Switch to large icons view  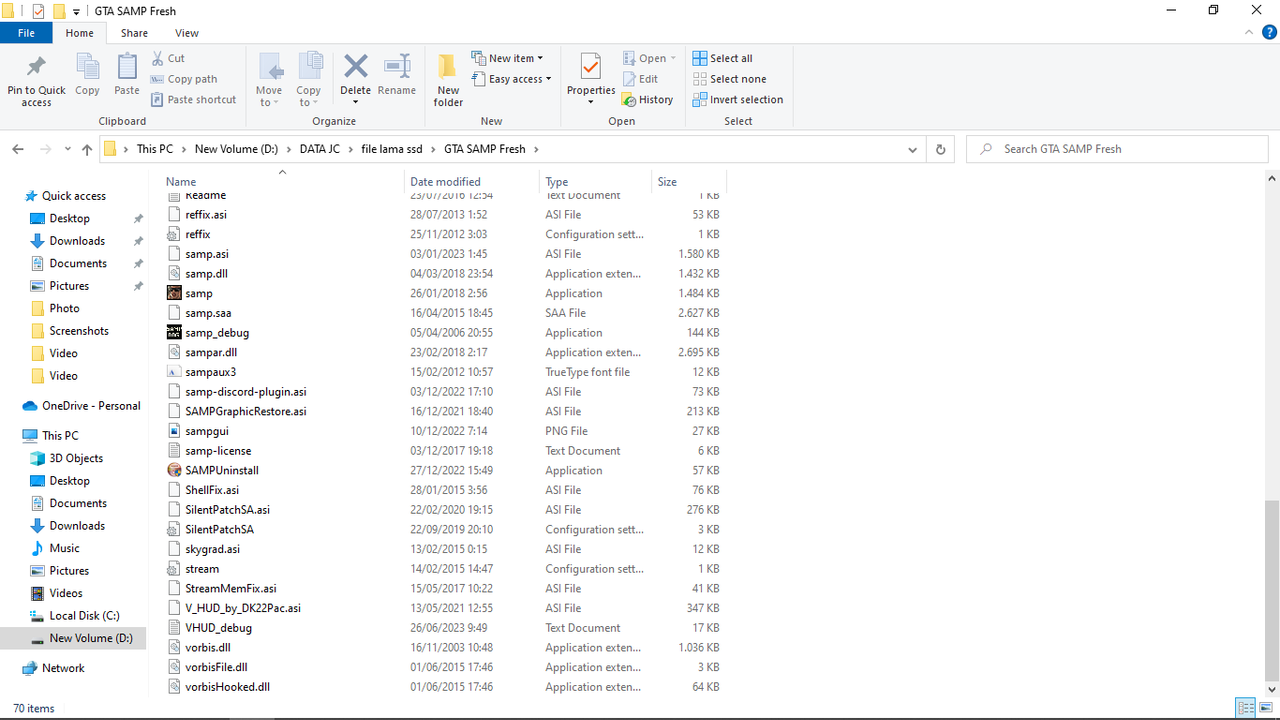coord(1268,708)
